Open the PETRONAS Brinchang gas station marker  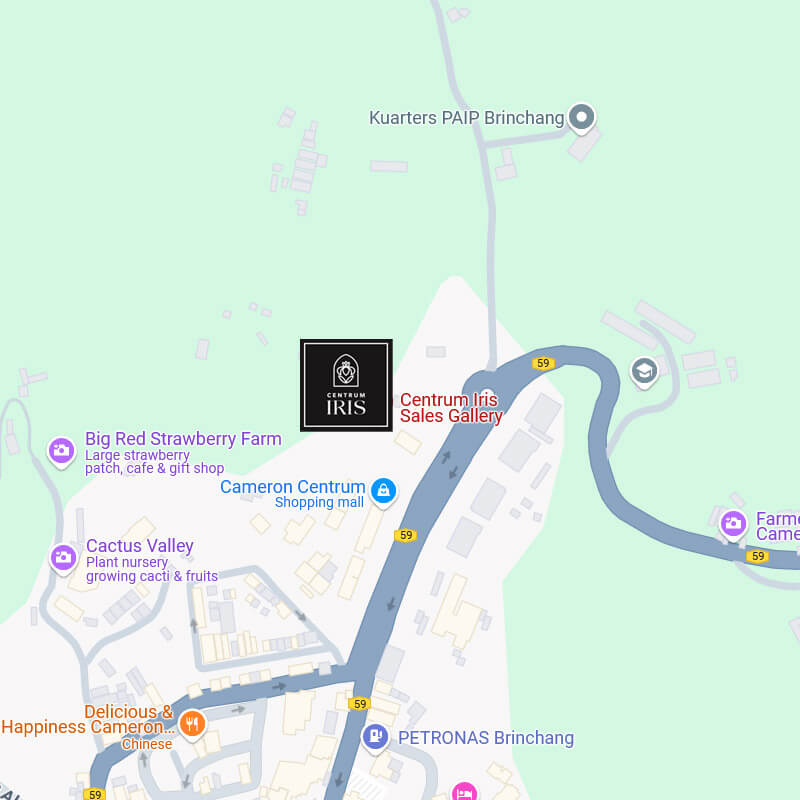(x=376, y=738)
